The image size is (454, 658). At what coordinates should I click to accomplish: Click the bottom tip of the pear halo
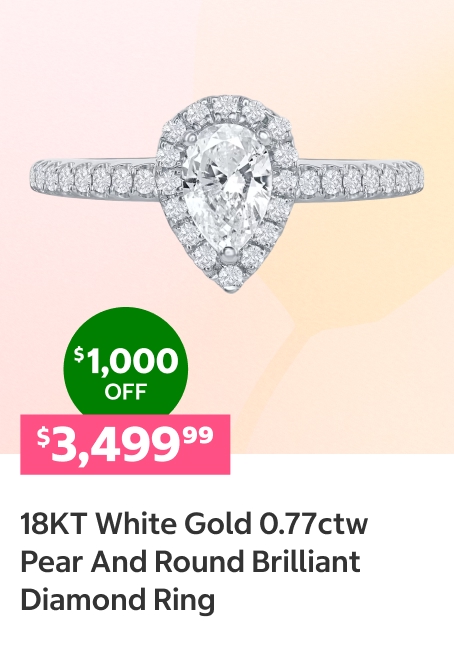(x=230, y=280)
